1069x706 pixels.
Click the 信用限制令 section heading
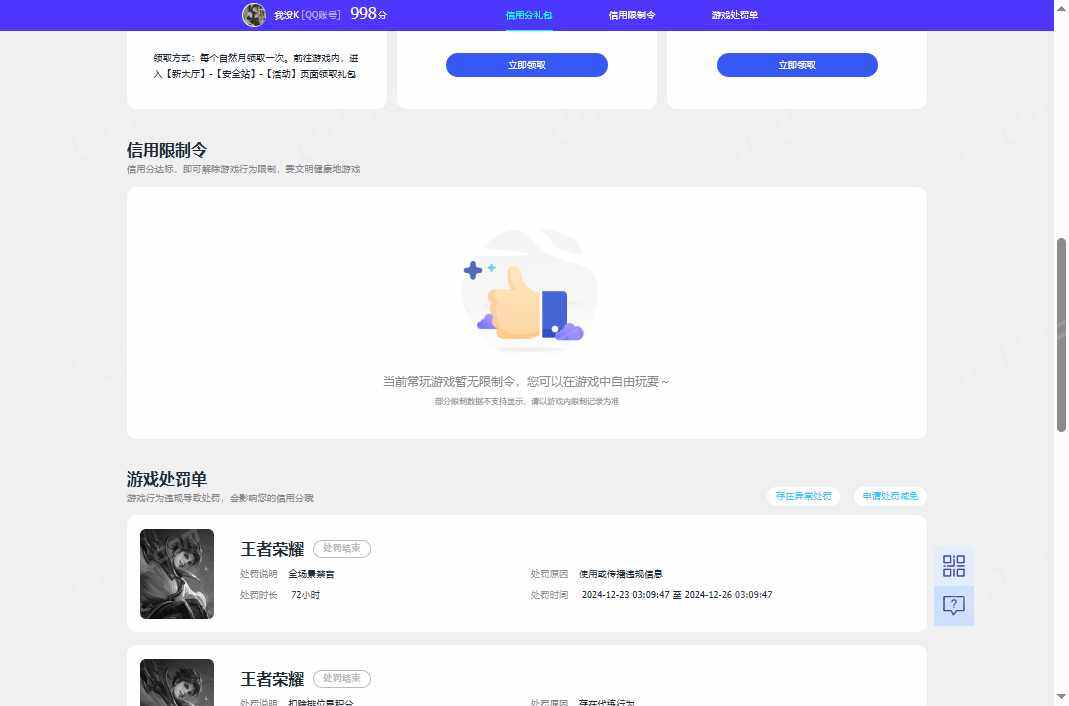pos(167,150)
